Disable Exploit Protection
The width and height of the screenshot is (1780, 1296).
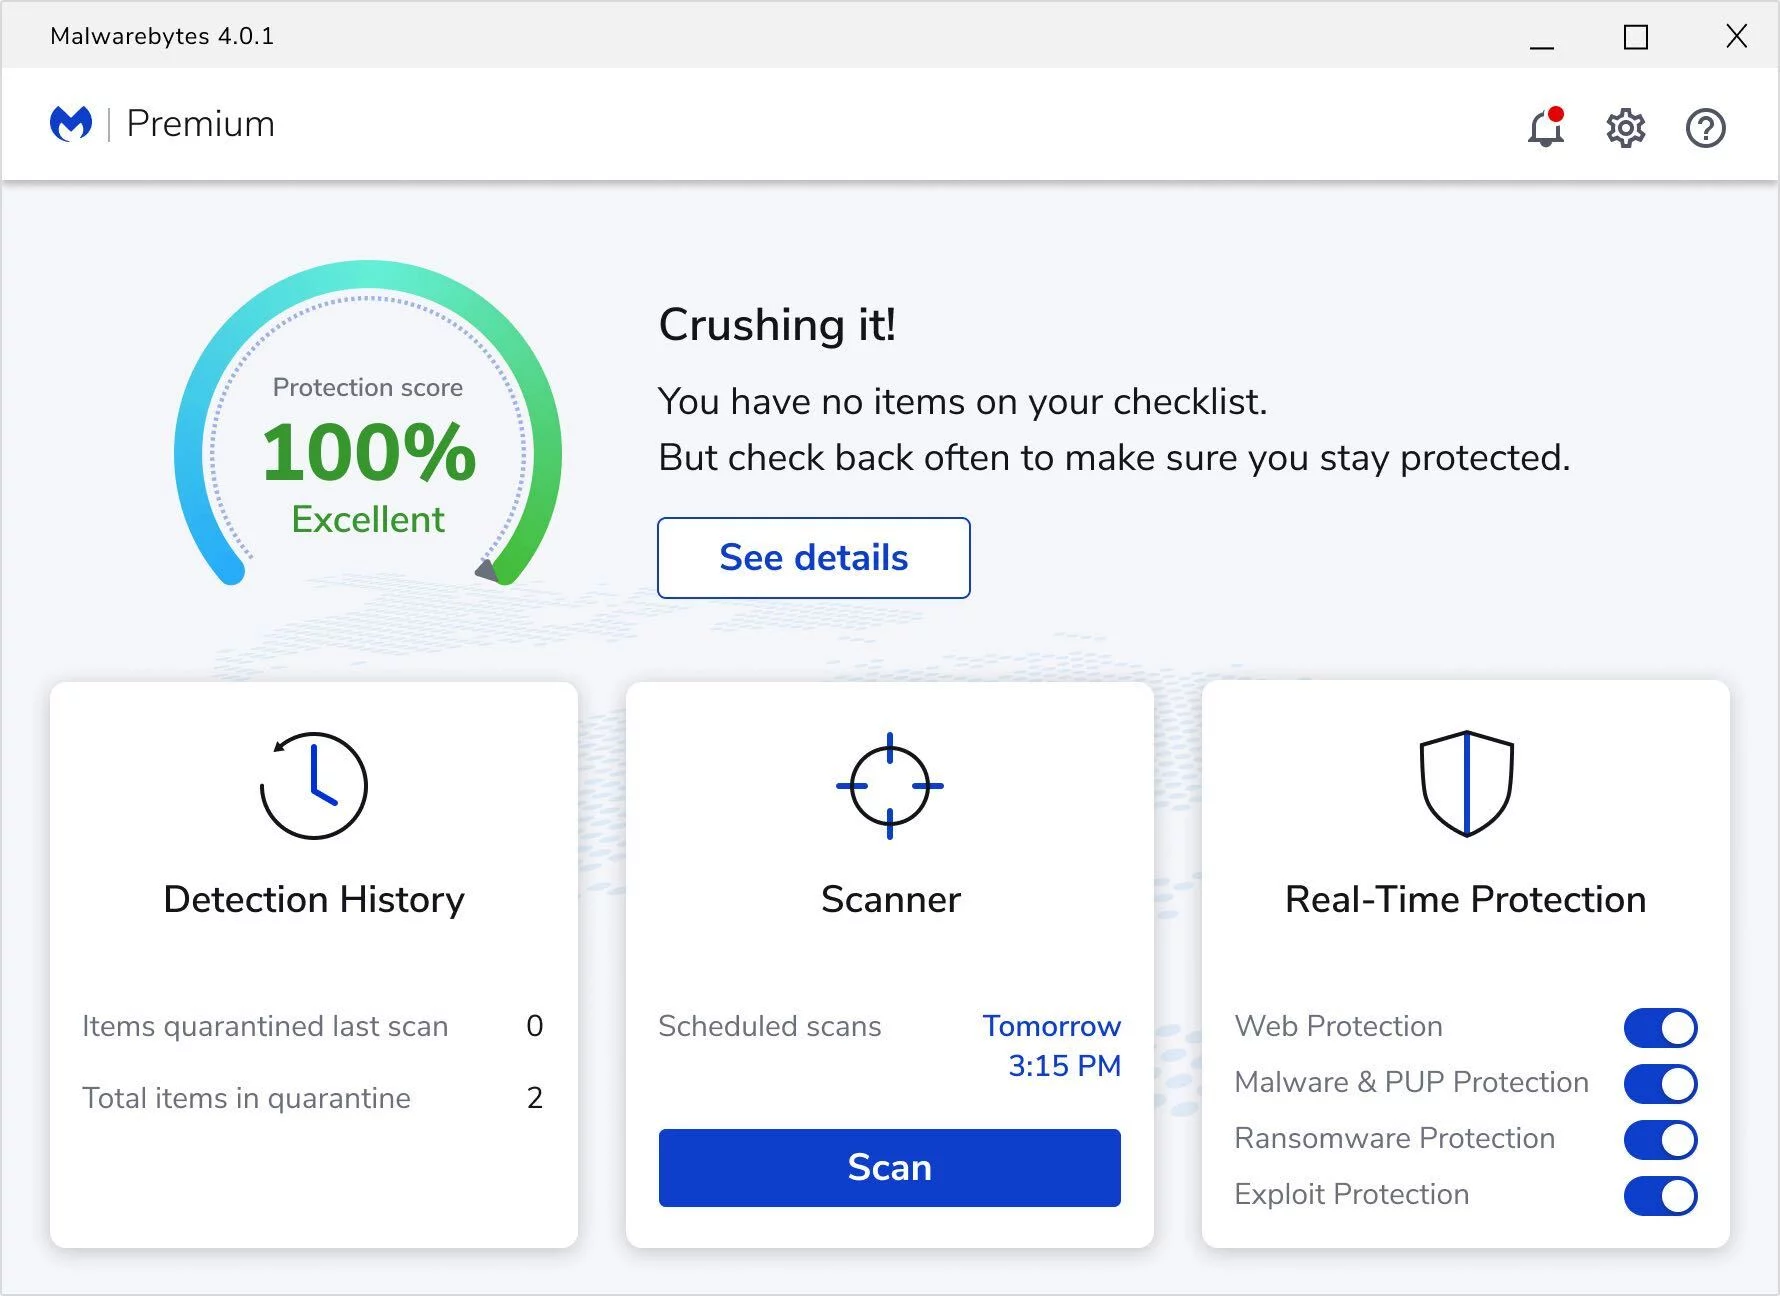click(1660, 1194)
